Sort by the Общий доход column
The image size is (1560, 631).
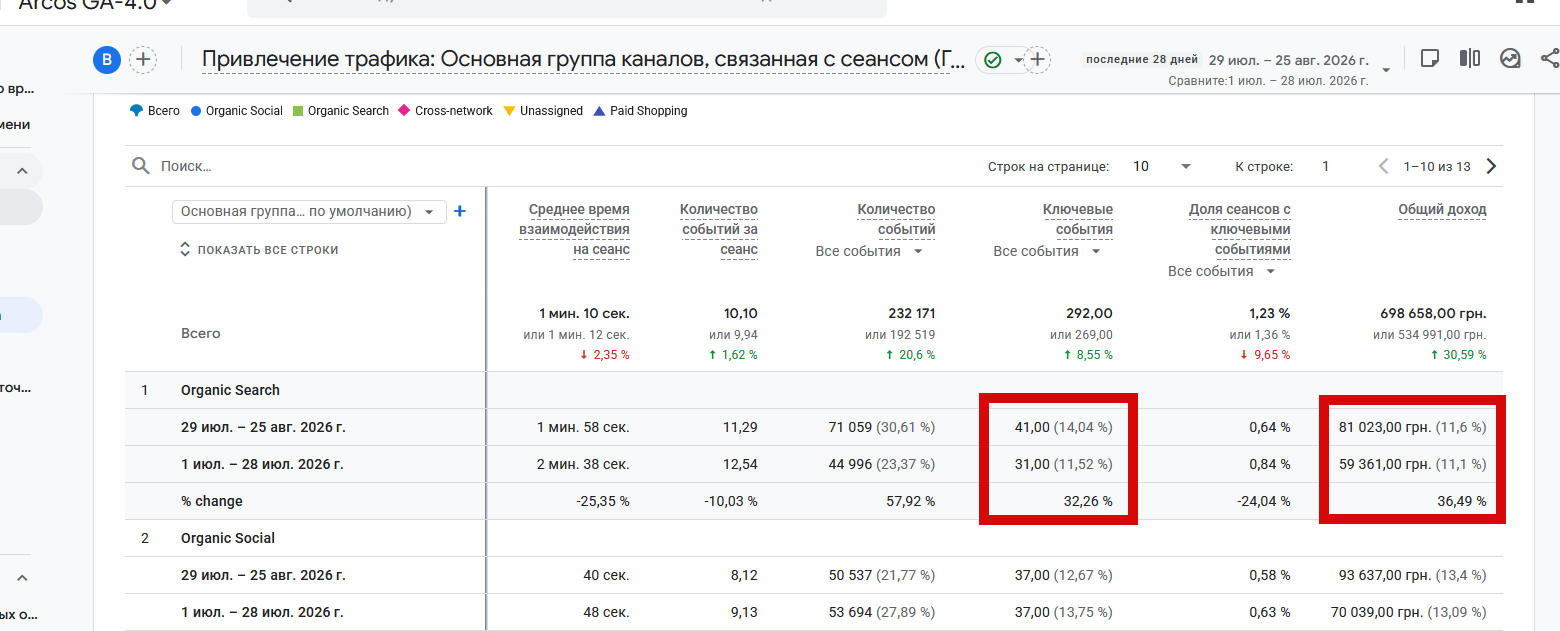pos(1442,210)
